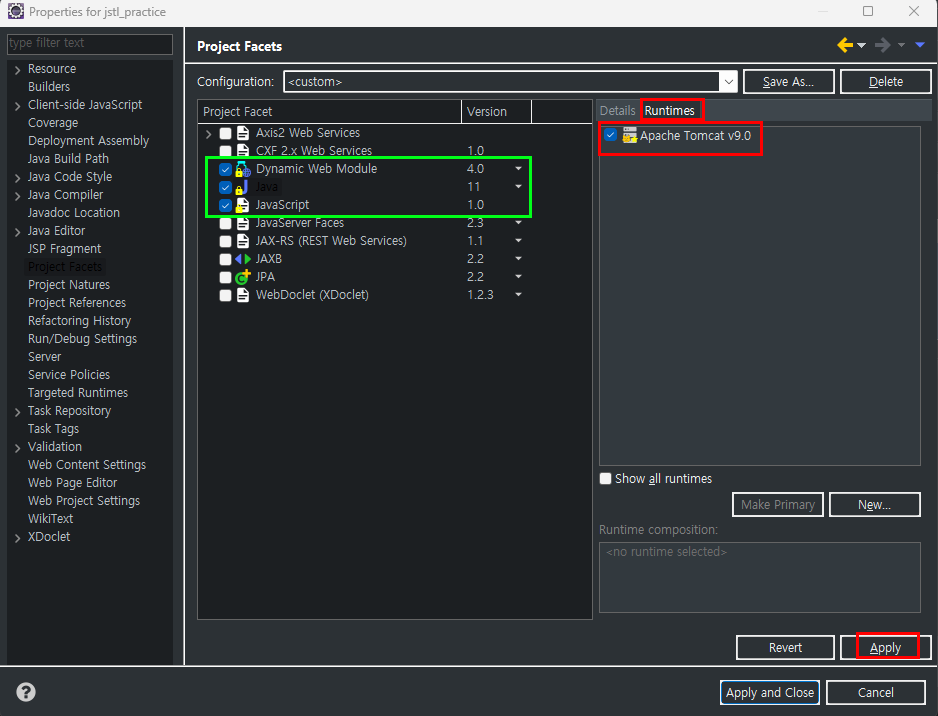
Task: Uncheck the JavaScript facet checkbox
Action: tap(226, 205)
